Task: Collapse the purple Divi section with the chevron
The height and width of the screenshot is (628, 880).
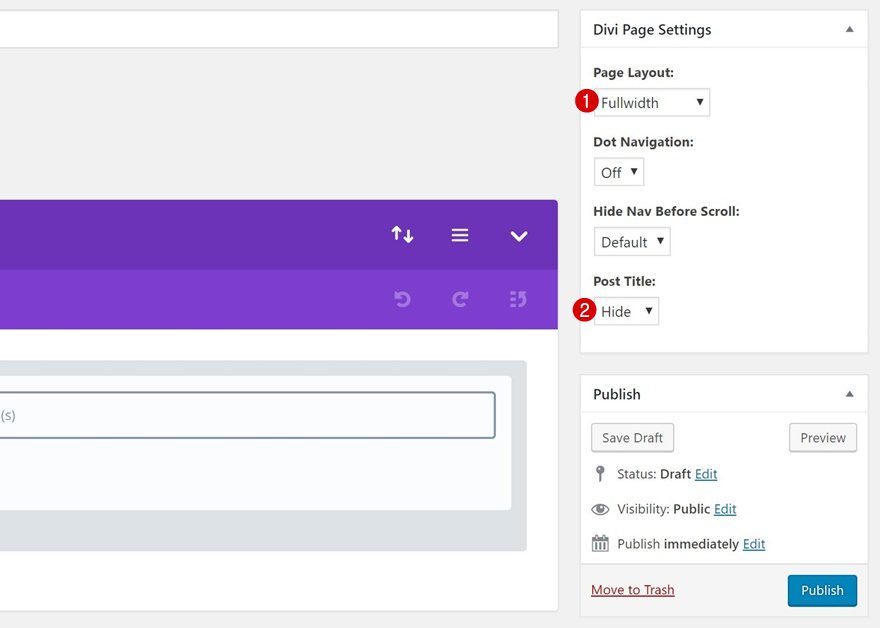Action: [x=518, y=234]
